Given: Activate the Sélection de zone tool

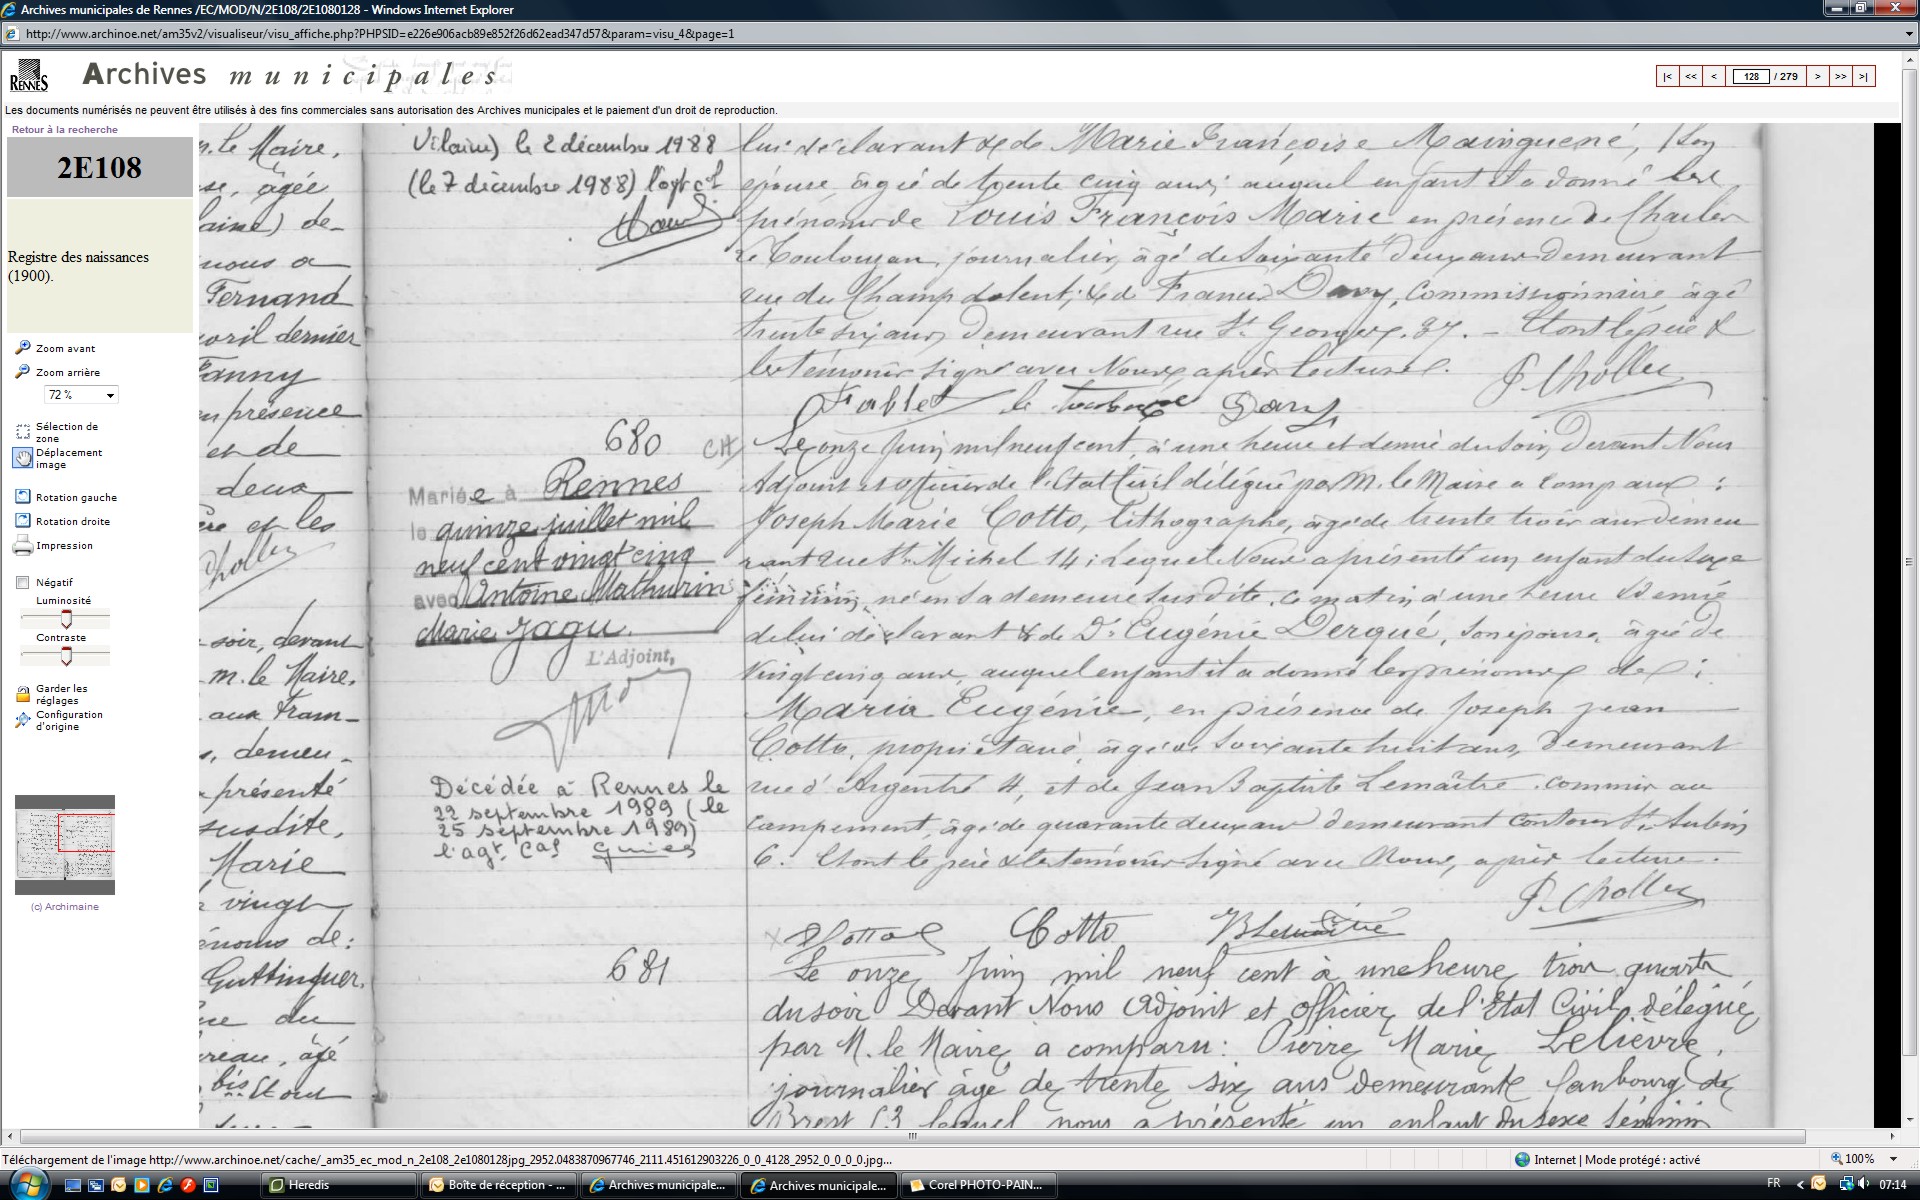Looking at the screenshot, I should point(23,432).
